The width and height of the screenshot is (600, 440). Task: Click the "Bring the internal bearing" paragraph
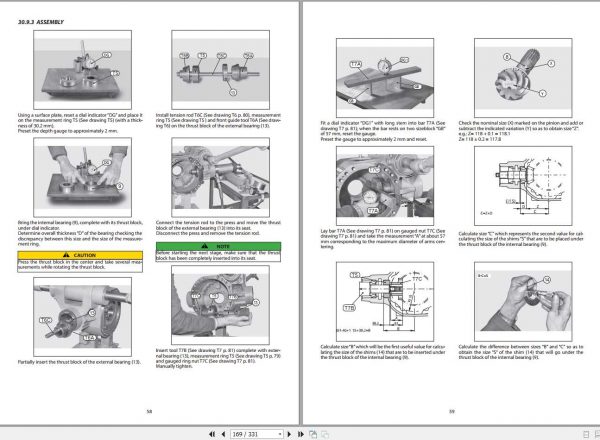80,233
